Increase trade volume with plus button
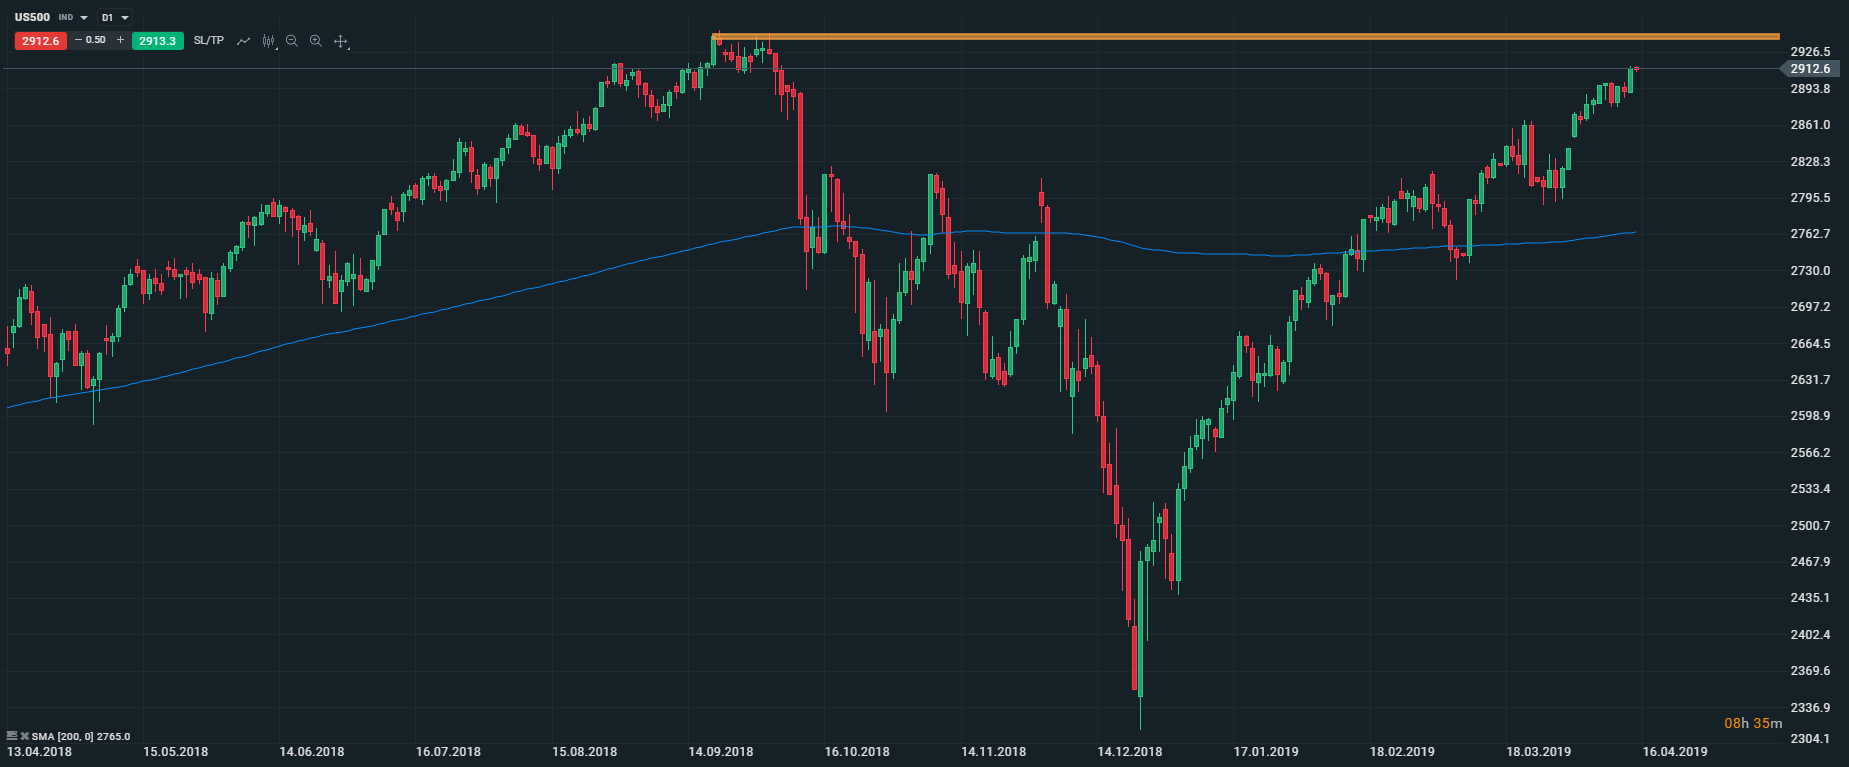This screenshot has height=767, width=1849. point(120,41)
